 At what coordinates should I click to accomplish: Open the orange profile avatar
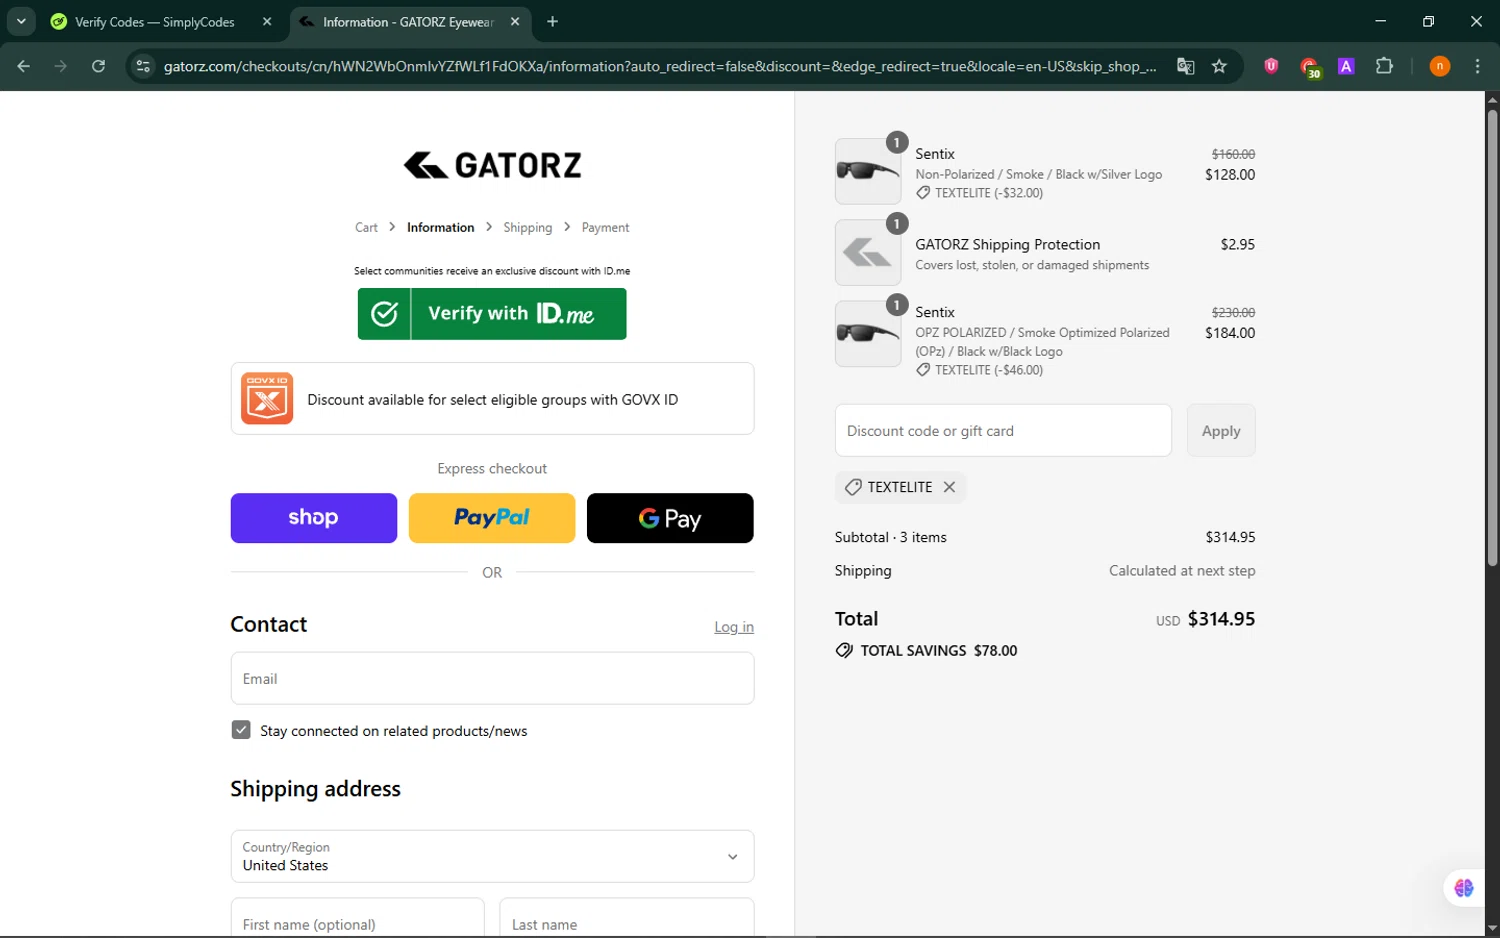pyautogui.click(x=1440, y=66)
